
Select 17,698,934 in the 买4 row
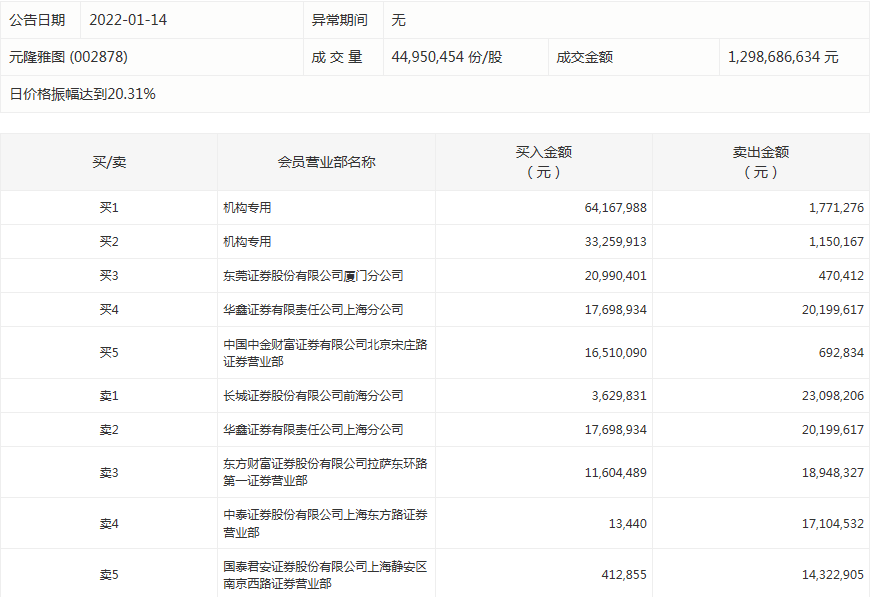pos(615,309)
